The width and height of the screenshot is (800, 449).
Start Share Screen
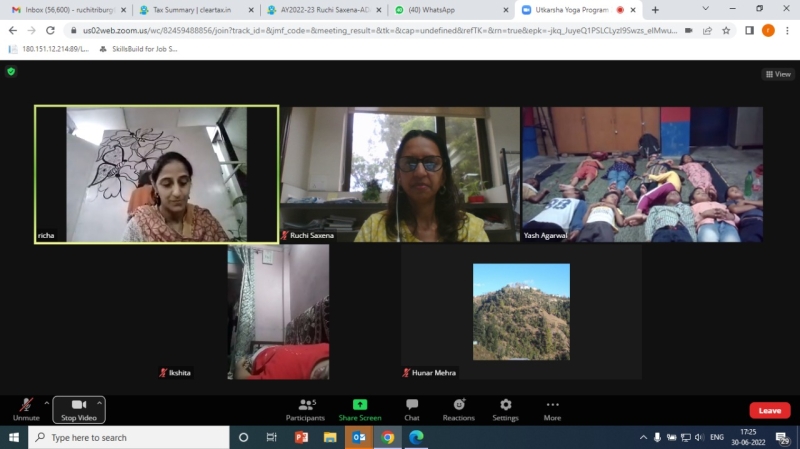tap(359, 408)
